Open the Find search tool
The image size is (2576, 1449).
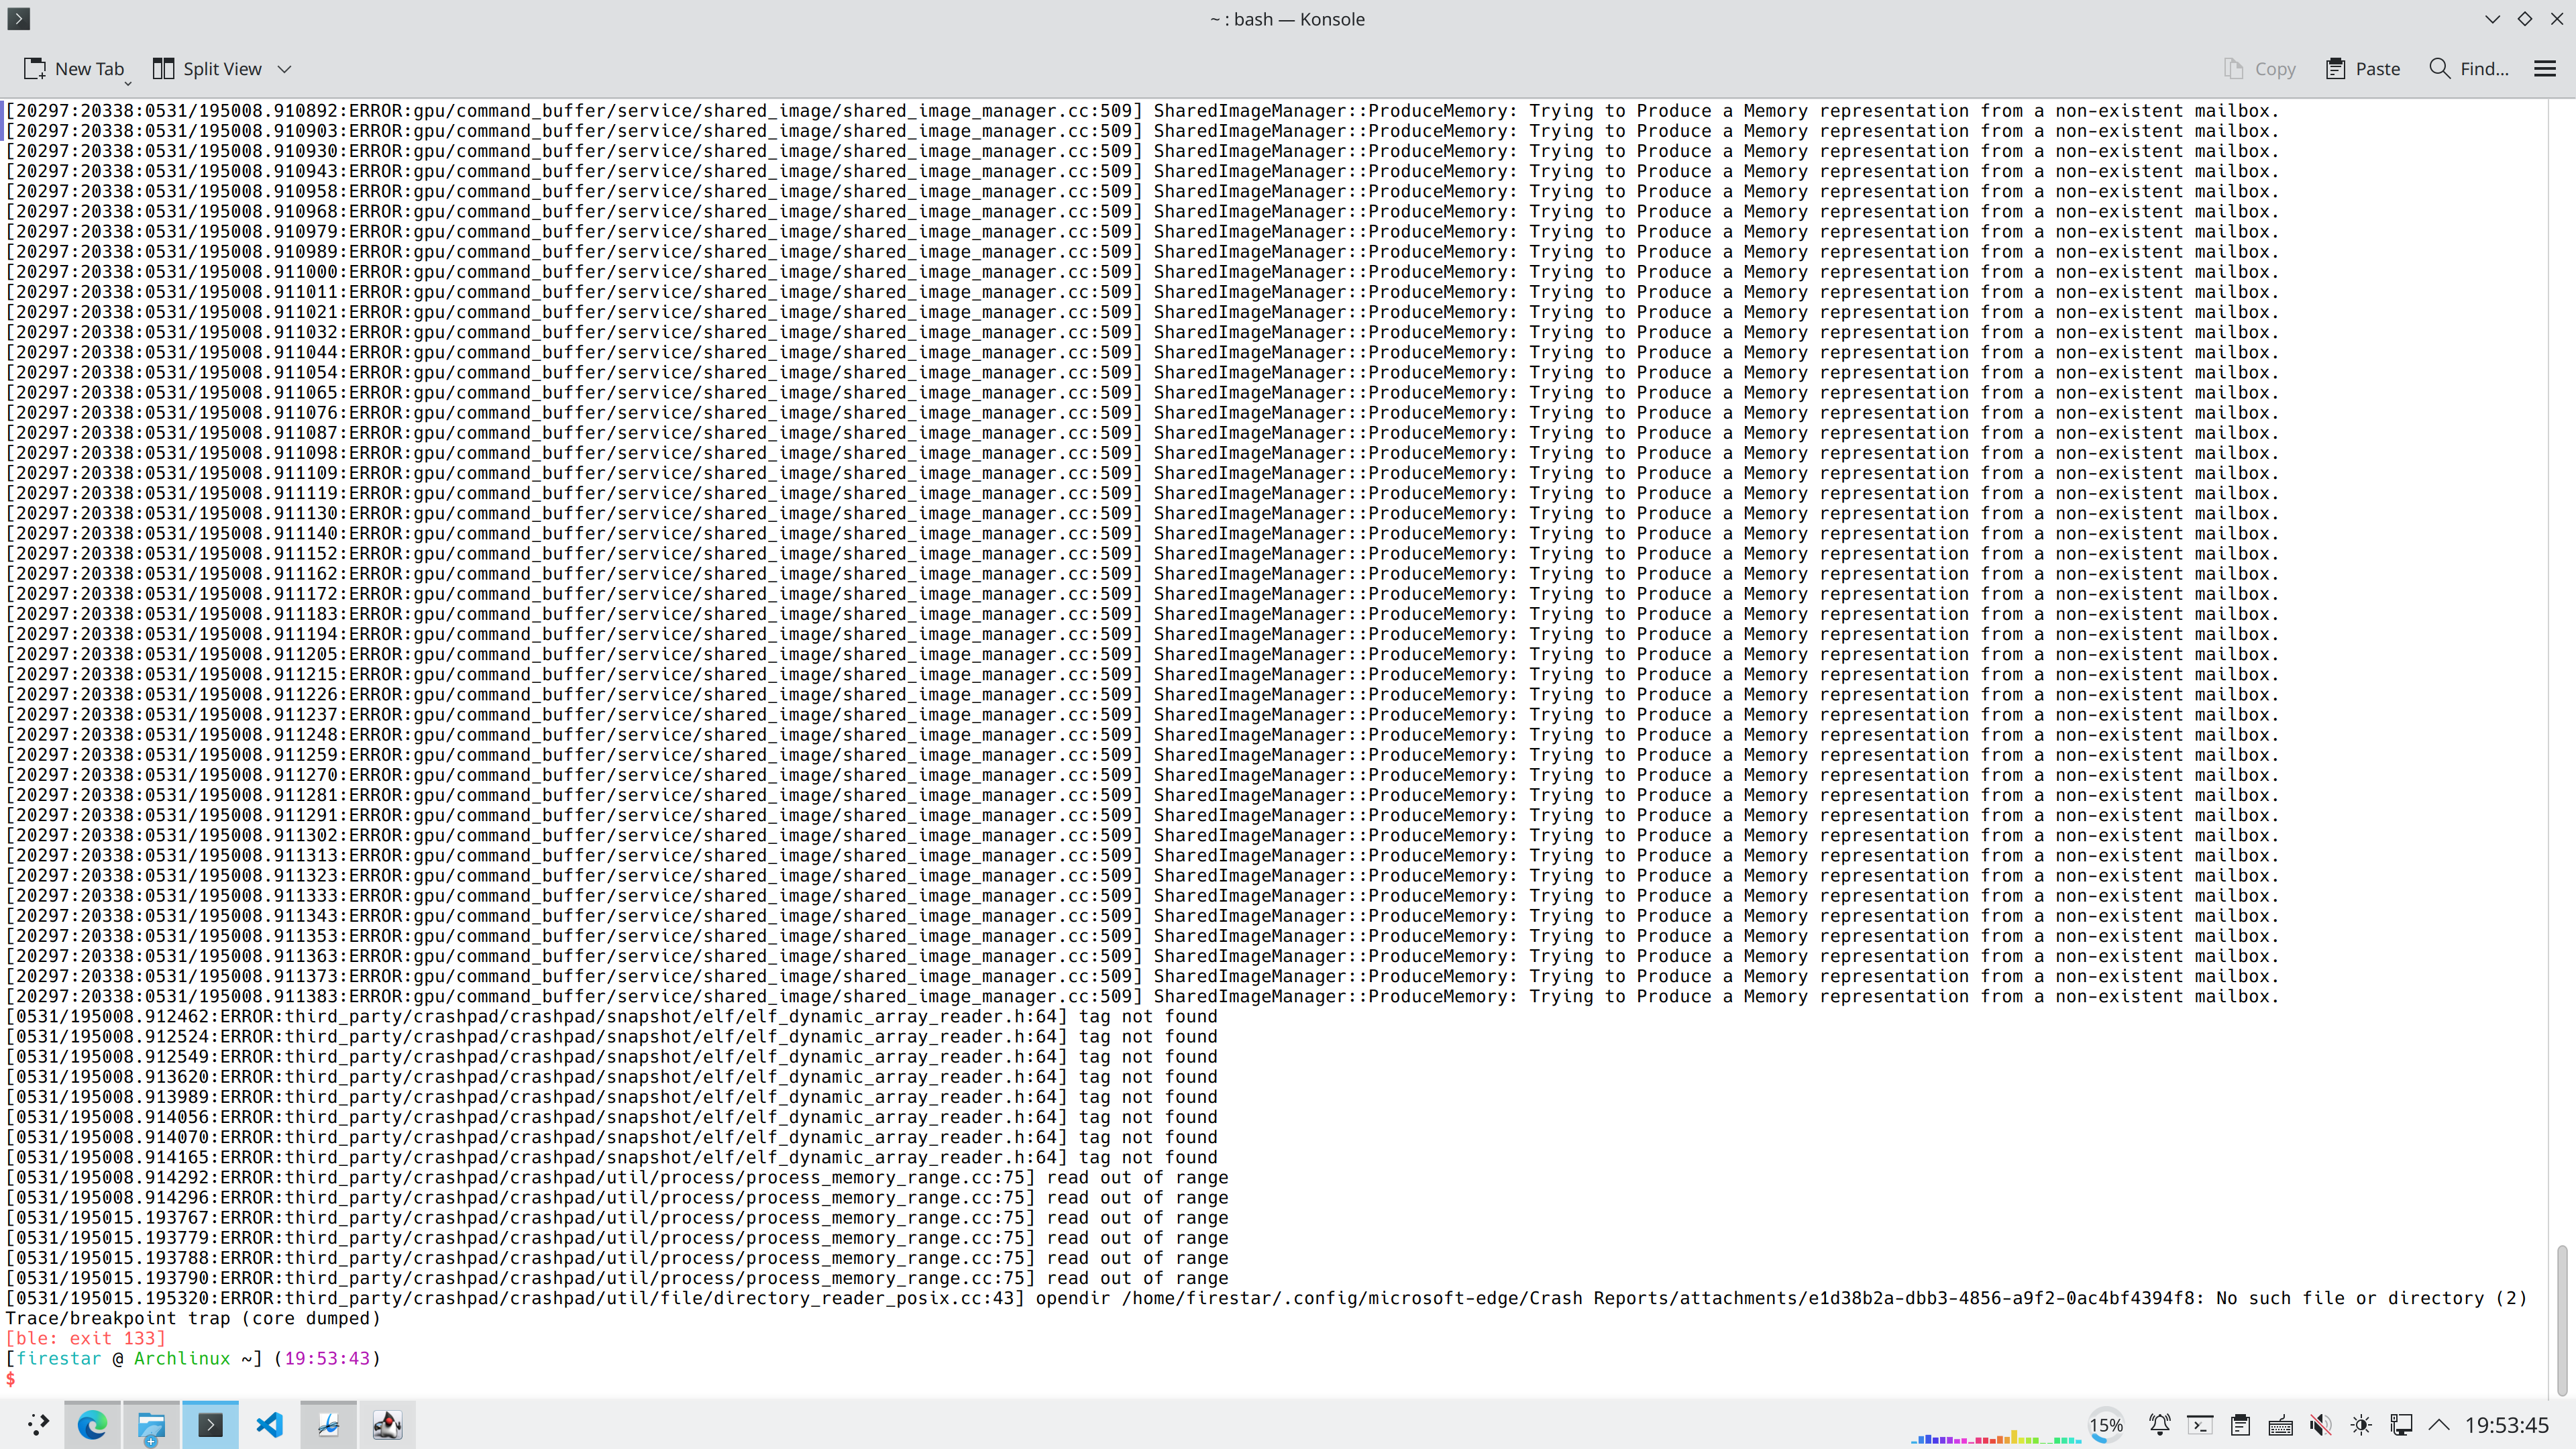click(x=2469, y=69)
